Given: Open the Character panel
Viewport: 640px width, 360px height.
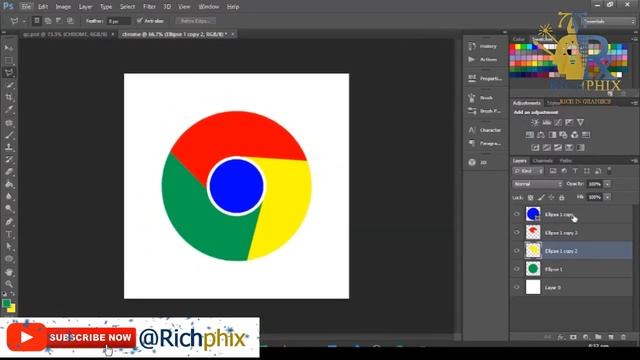Looking at the screenshot, I should pyautogui.click(x=484, y=130).
